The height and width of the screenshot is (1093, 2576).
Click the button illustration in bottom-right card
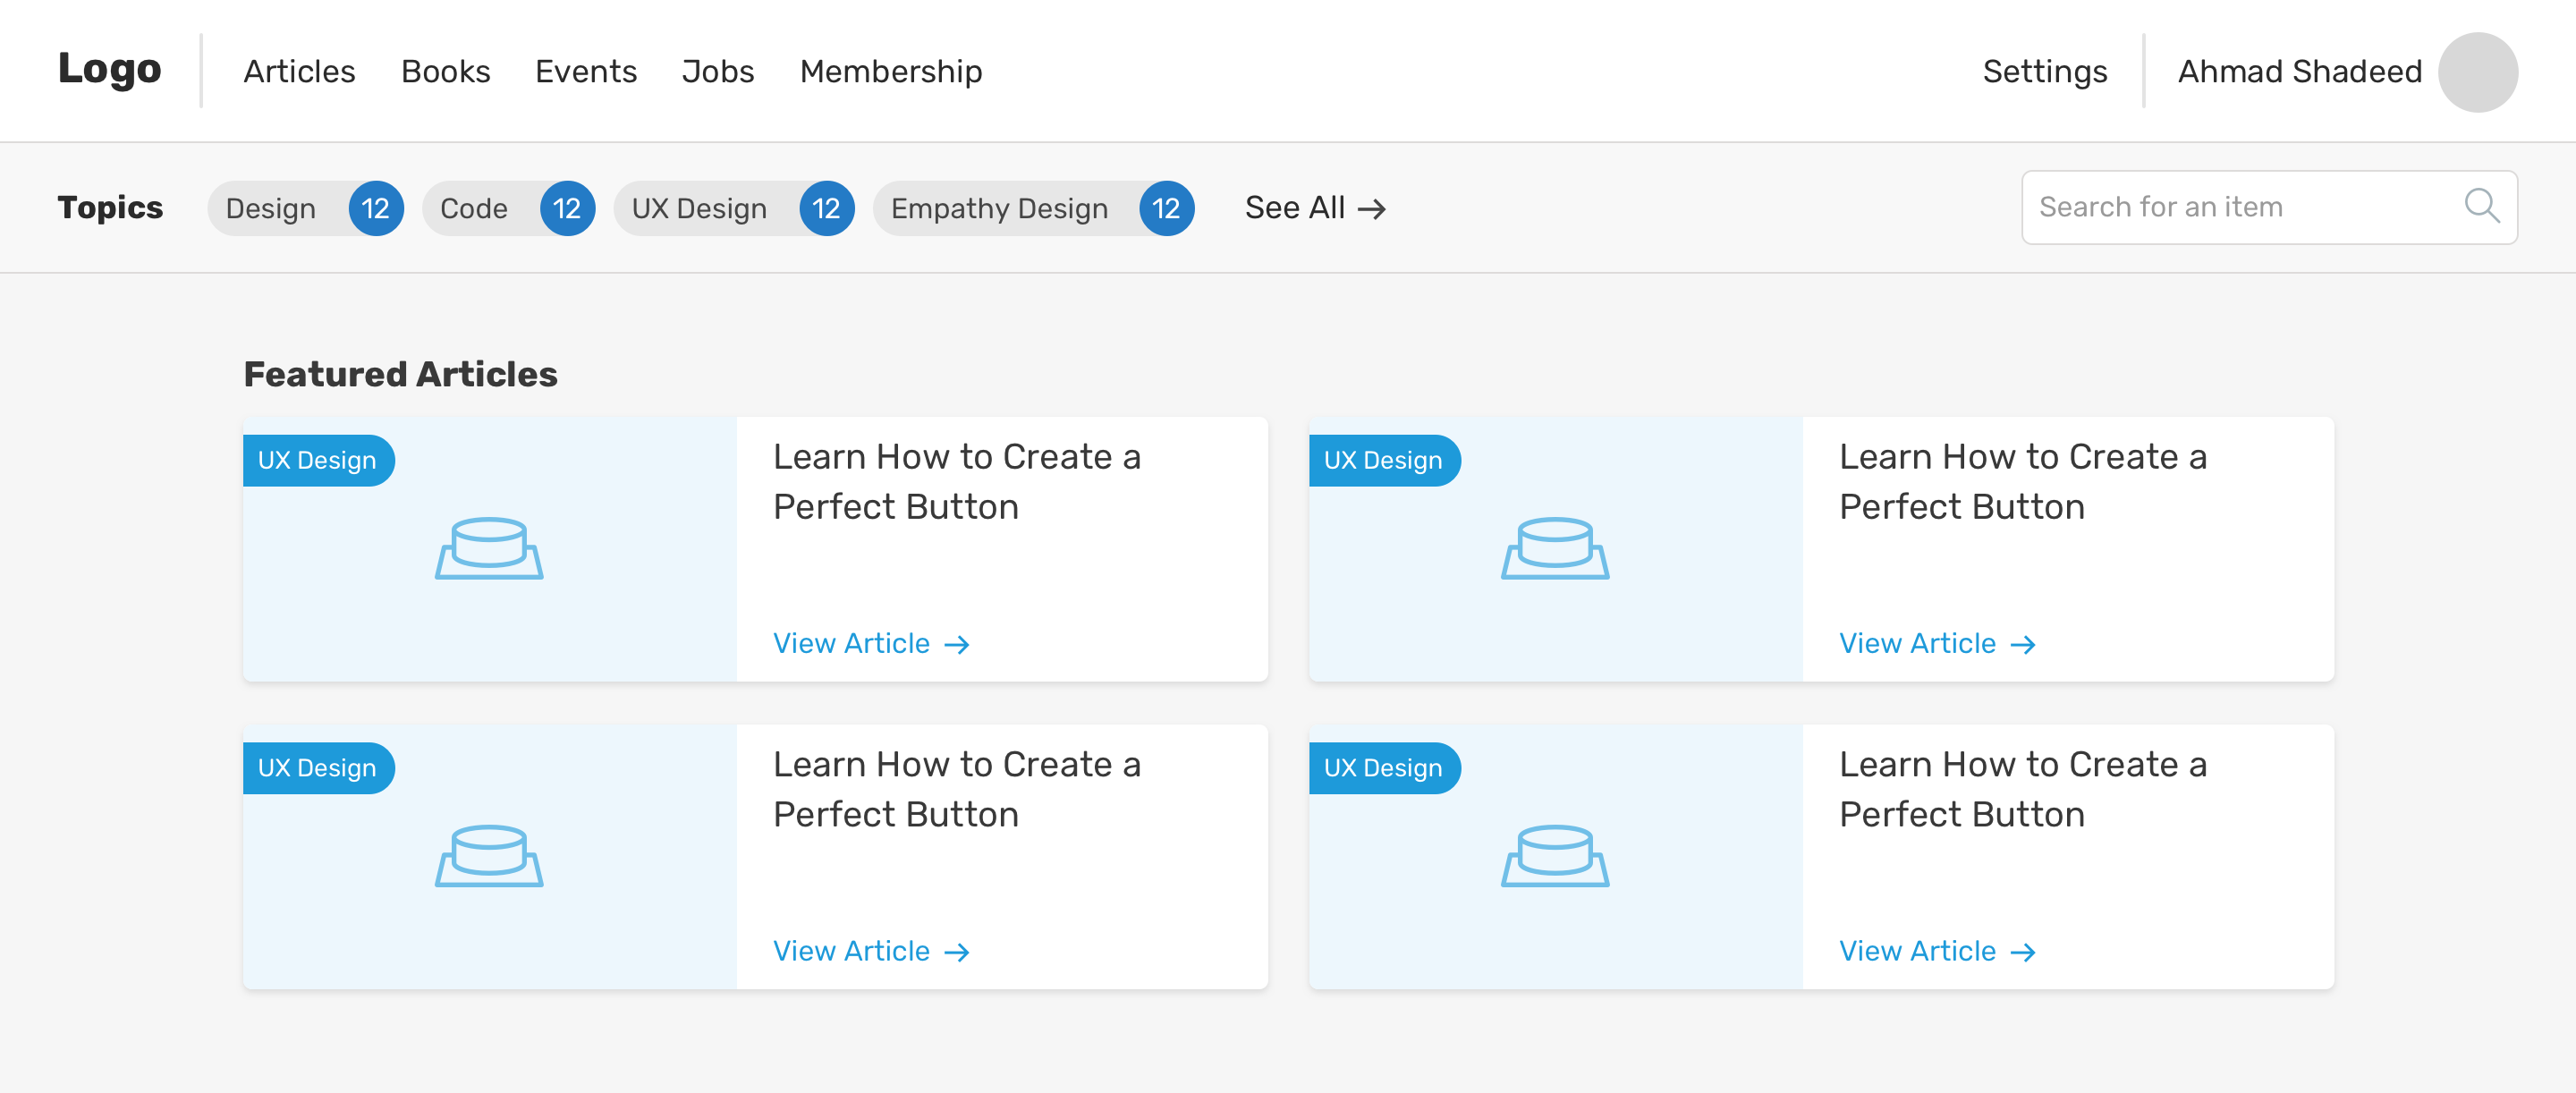pos(1554,856)
